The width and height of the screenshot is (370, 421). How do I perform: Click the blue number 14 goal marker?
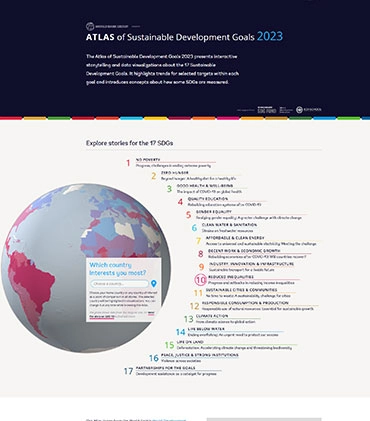click(x=181, y=332)
